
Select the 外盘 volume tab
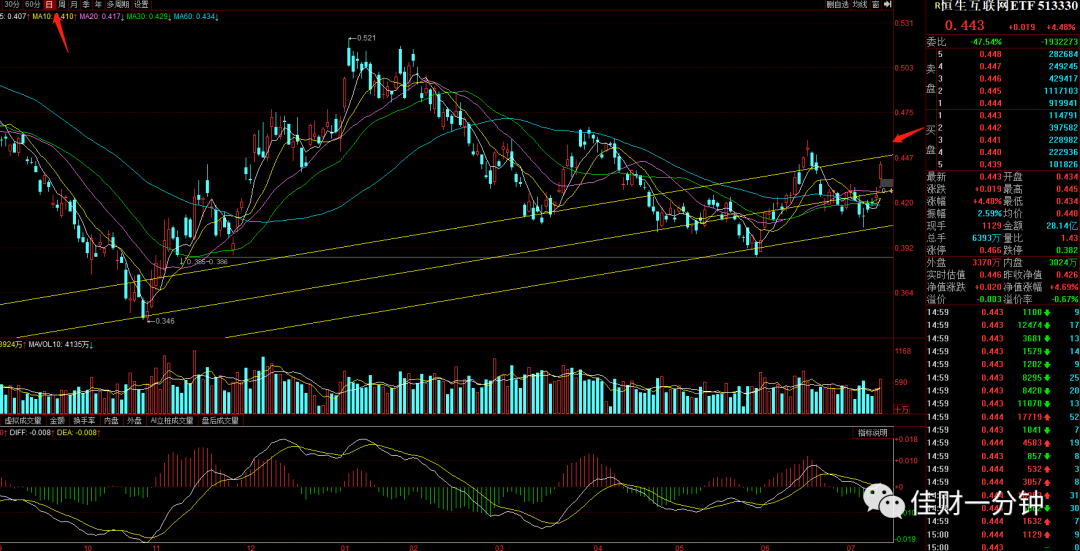(136, 419)
